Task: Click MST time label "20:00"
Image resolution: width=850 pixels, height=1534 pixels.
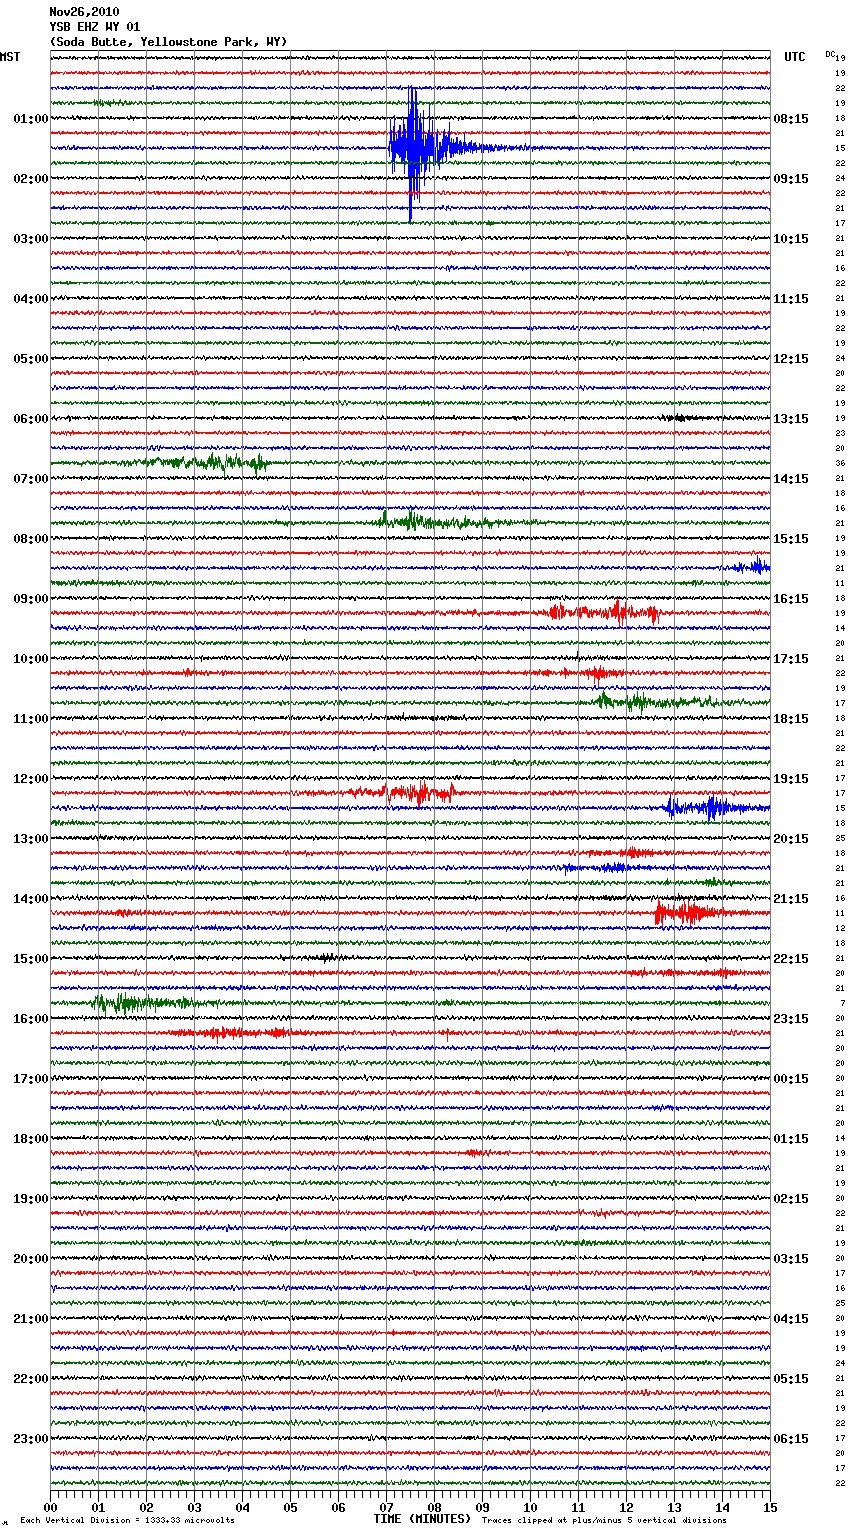Action: (x=30, y=1259)
